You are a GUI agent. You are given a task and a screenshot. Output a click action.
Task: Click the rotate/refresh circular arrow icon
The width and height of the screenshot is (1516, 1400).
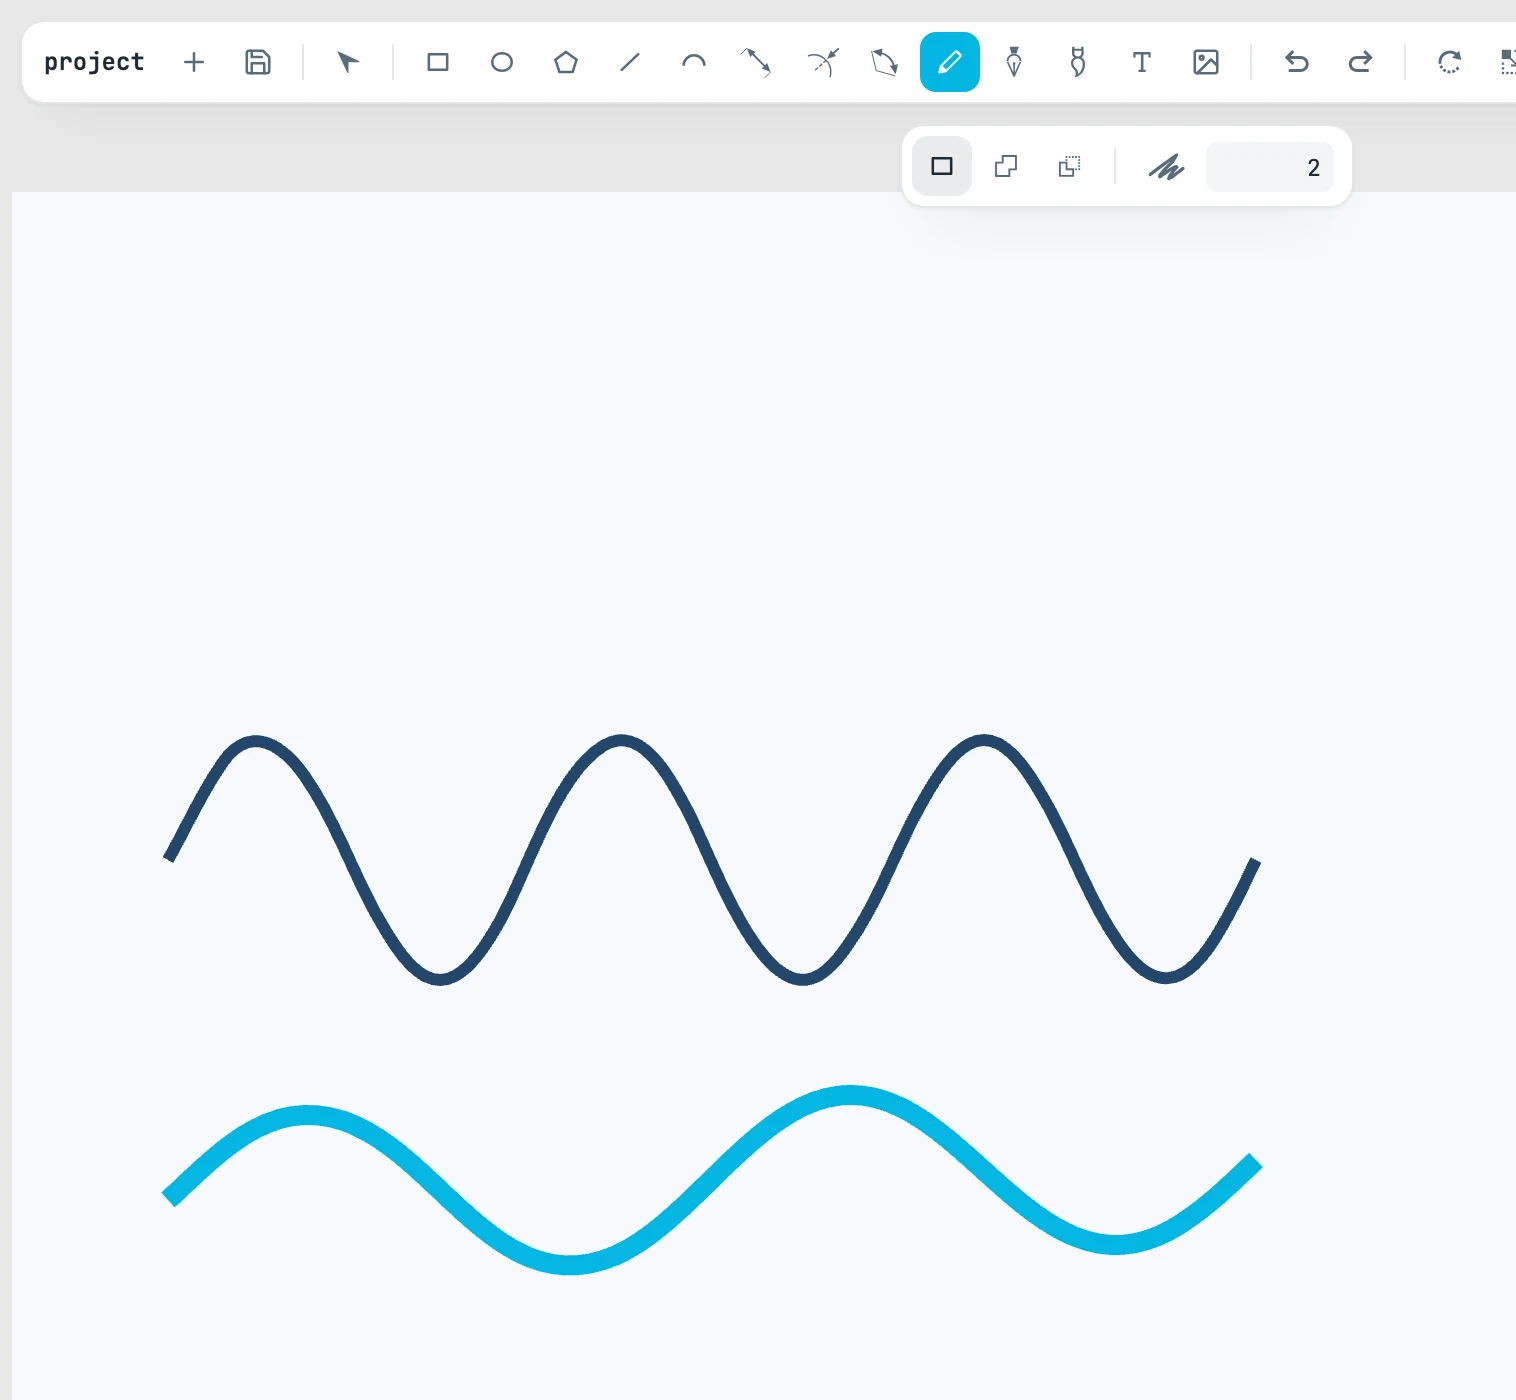tap(1450, 62)
